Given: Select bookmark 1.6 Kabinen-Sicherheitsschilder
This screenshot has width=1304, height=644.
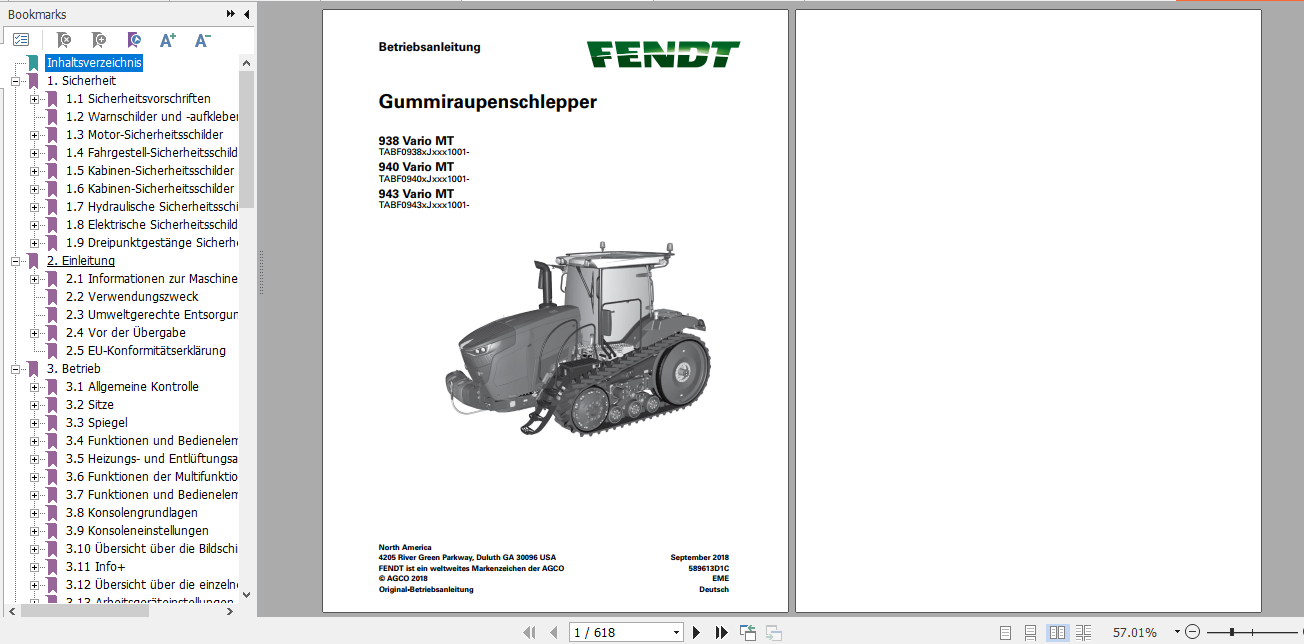Looking at the screenshot, I should pyautogui.click(x=150, y=189).
